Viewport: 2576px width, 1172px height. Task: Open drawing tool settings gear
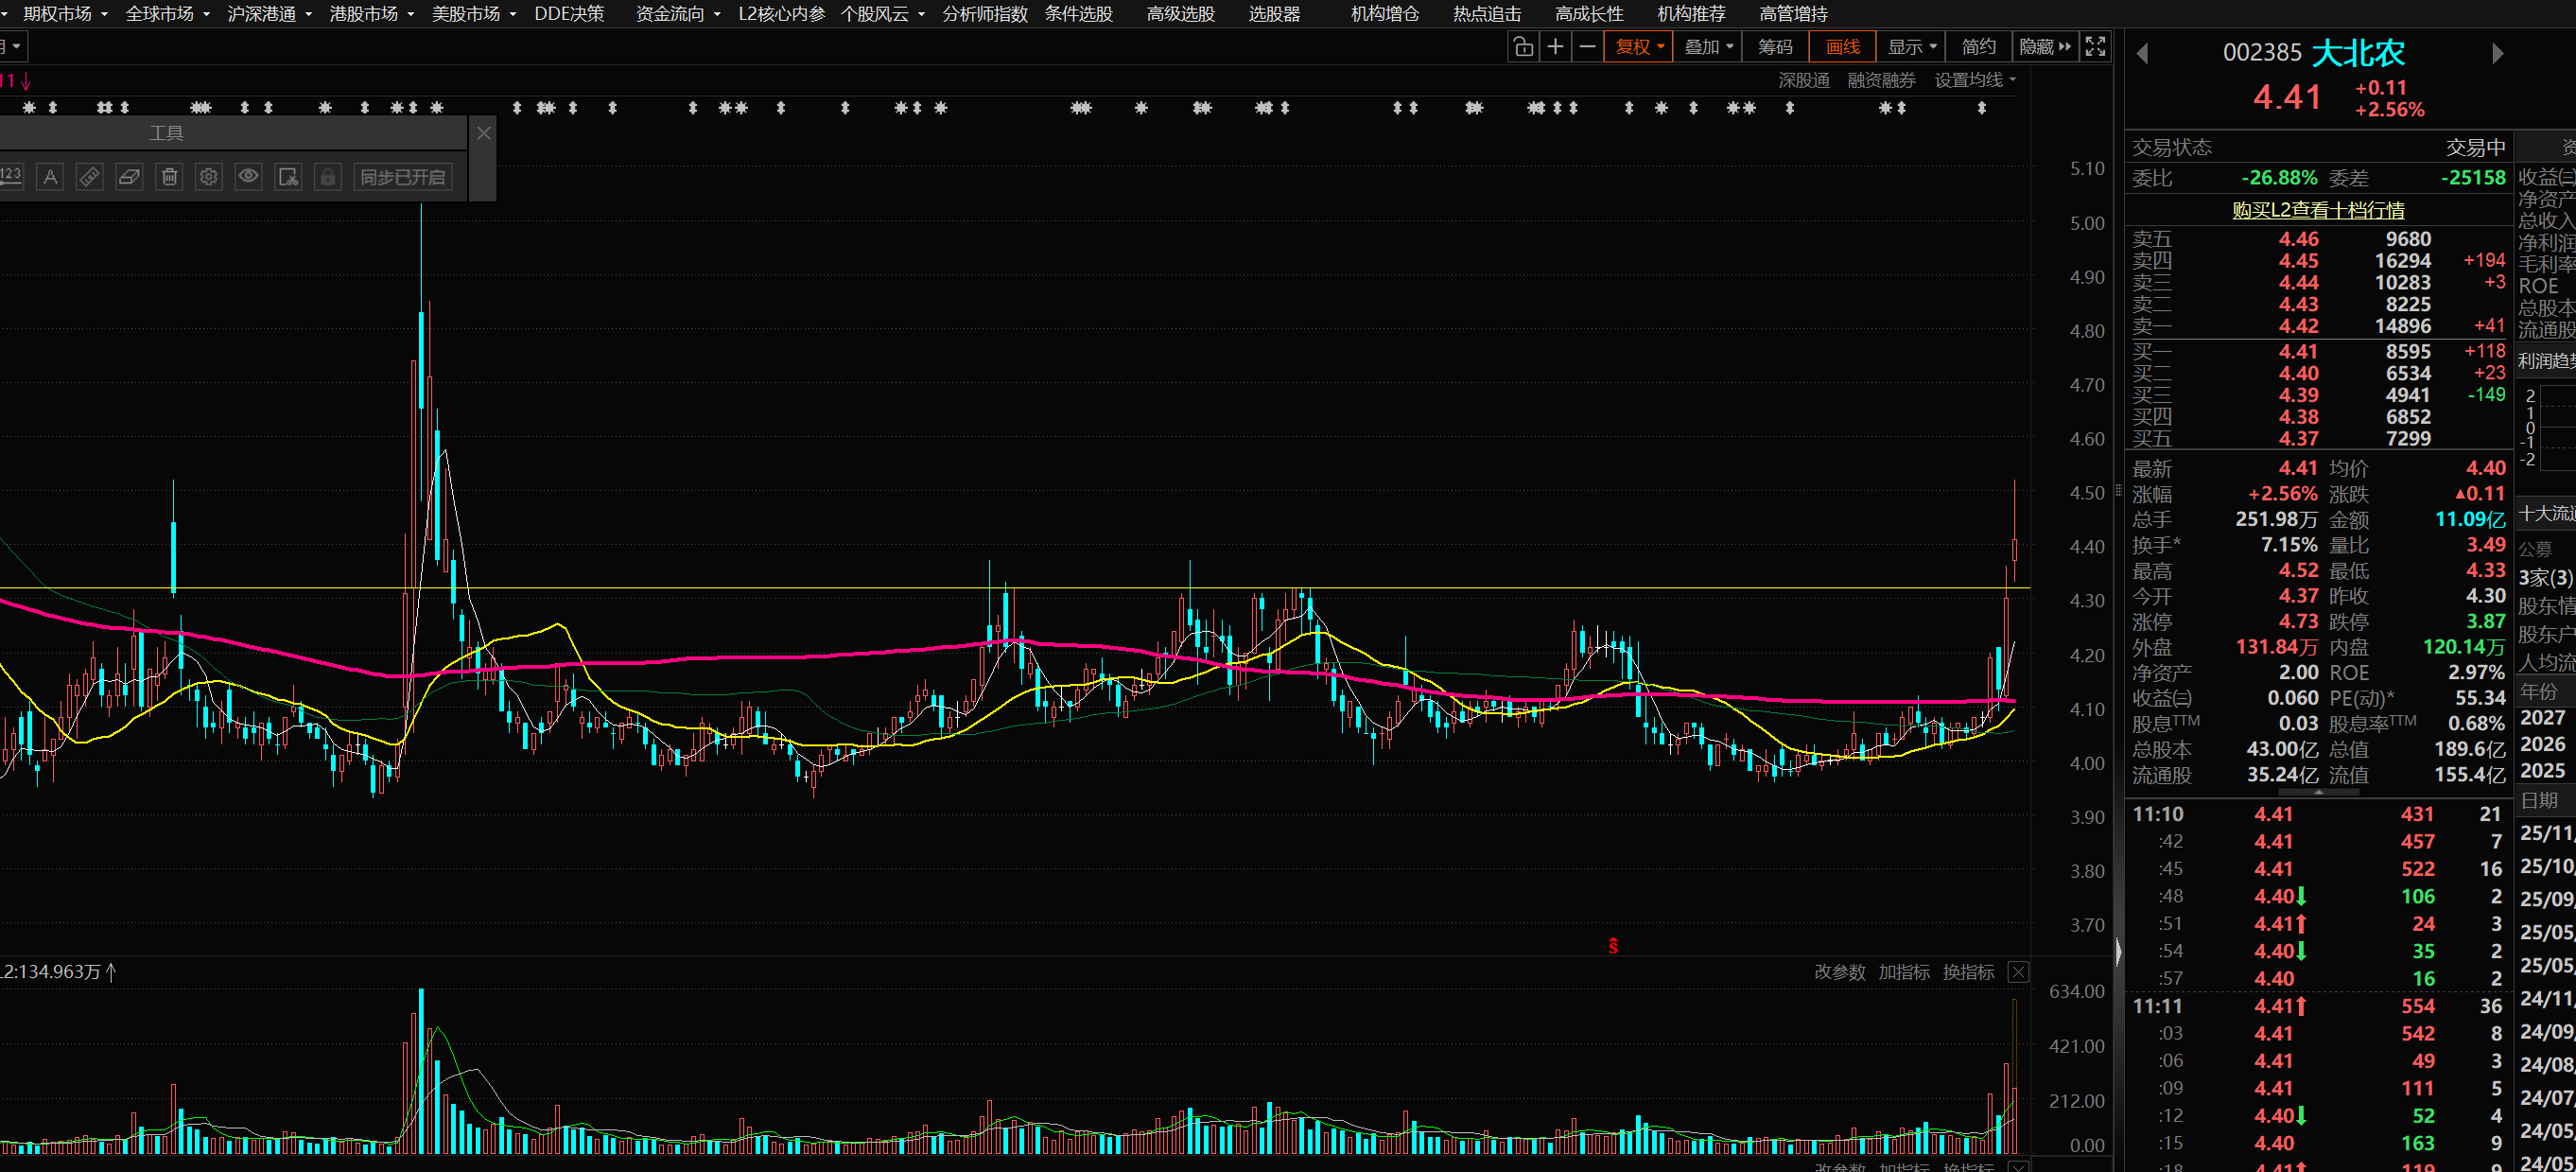click(208, 177)
